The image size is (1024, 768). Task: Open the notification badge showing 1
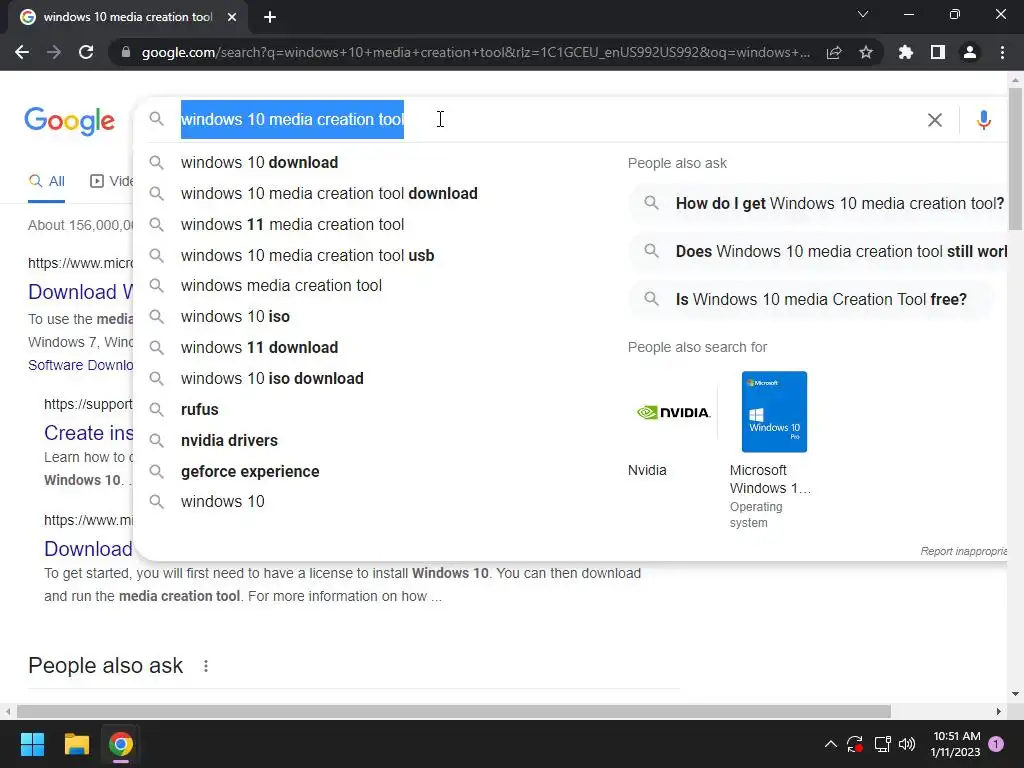point(996,744)
